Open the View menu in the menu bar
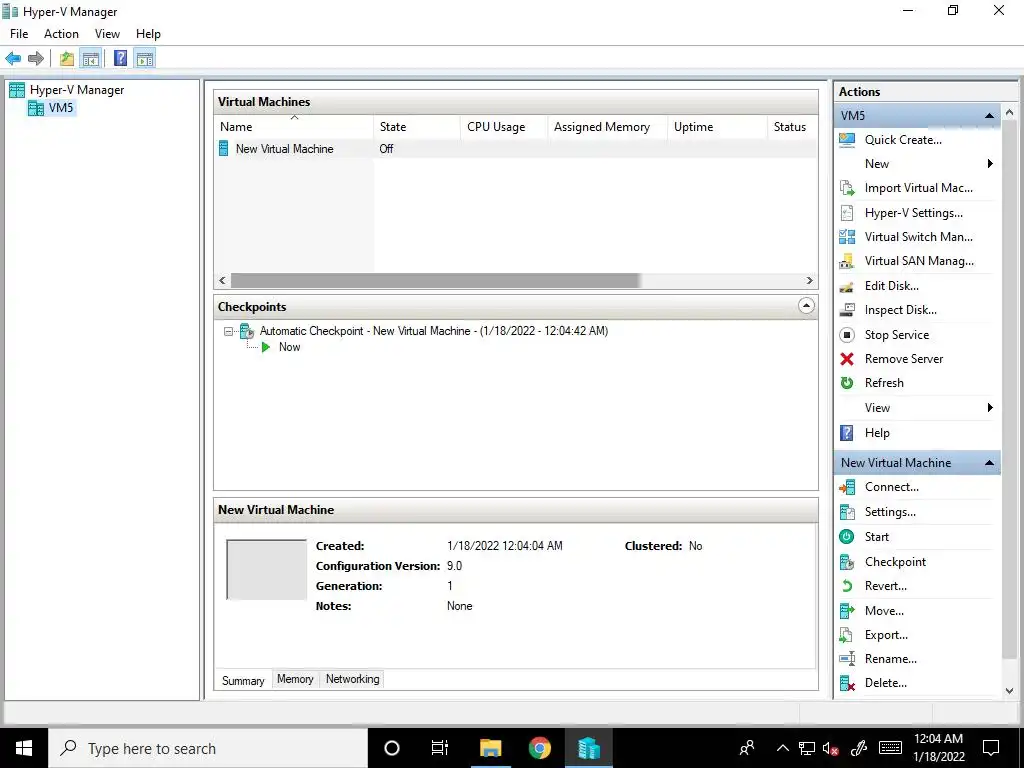 (107, 34)
